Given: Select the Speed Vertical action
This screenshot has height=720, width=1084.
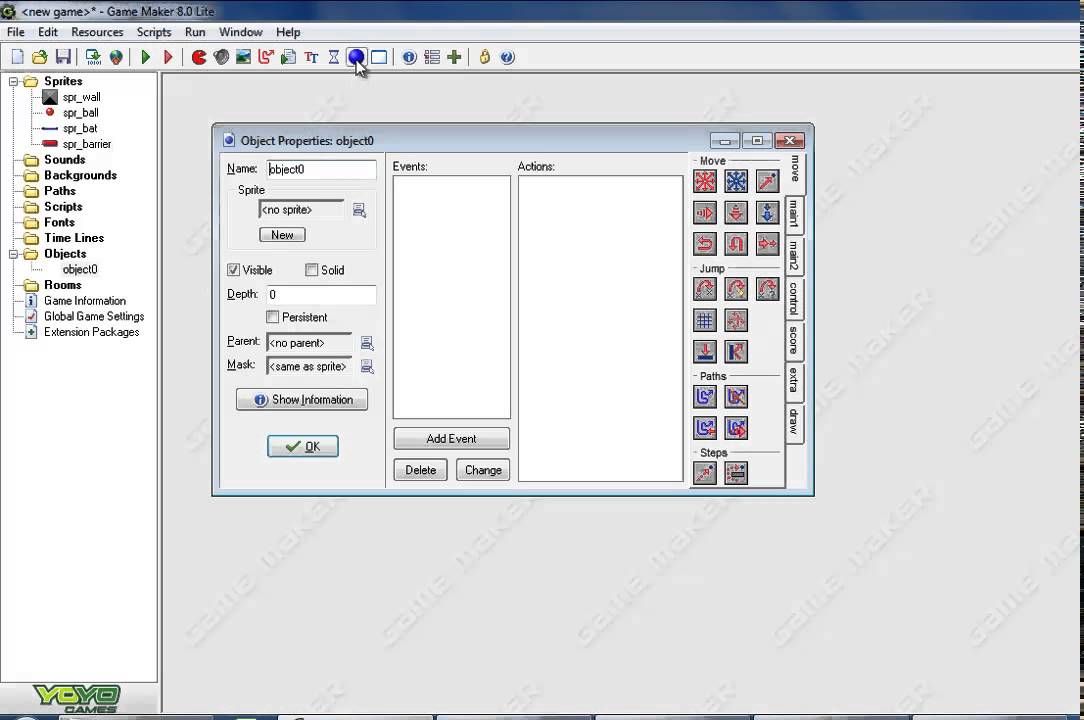Looking at the screenshot, I should point(736,212).
